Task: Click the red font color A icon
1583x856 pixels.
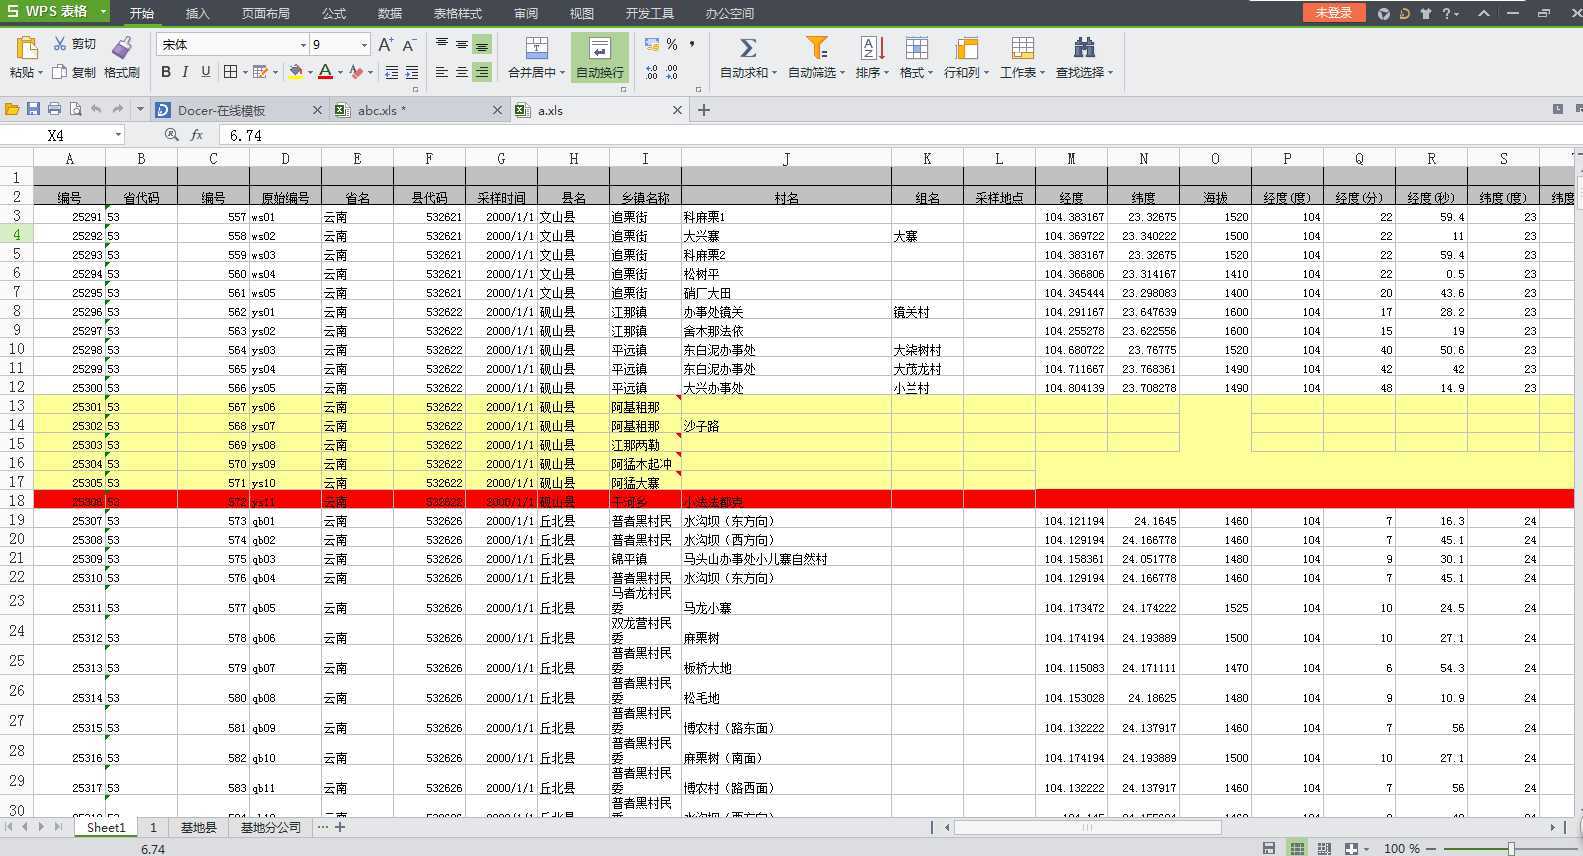Action: [x=325, y=72]
